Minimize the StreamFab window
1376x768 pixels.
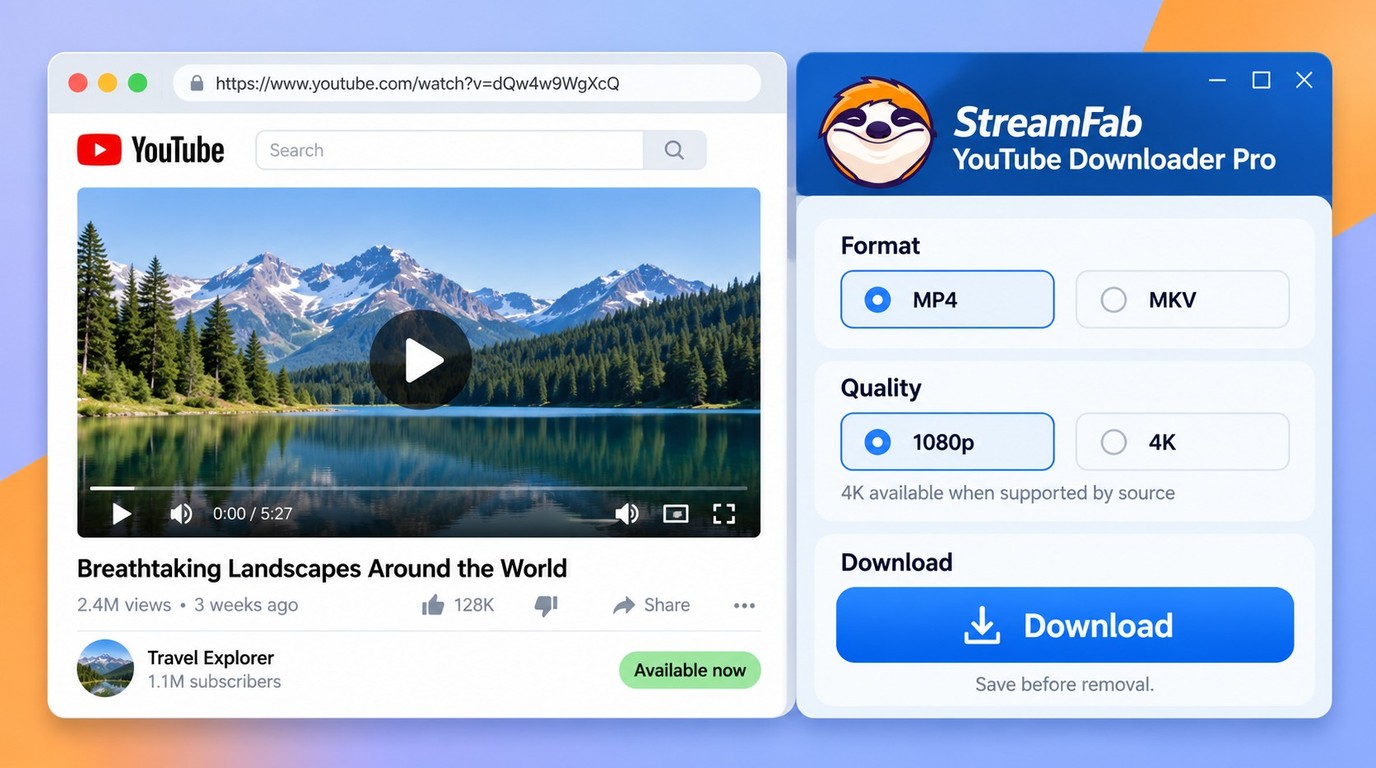(x=1217, y=80)
